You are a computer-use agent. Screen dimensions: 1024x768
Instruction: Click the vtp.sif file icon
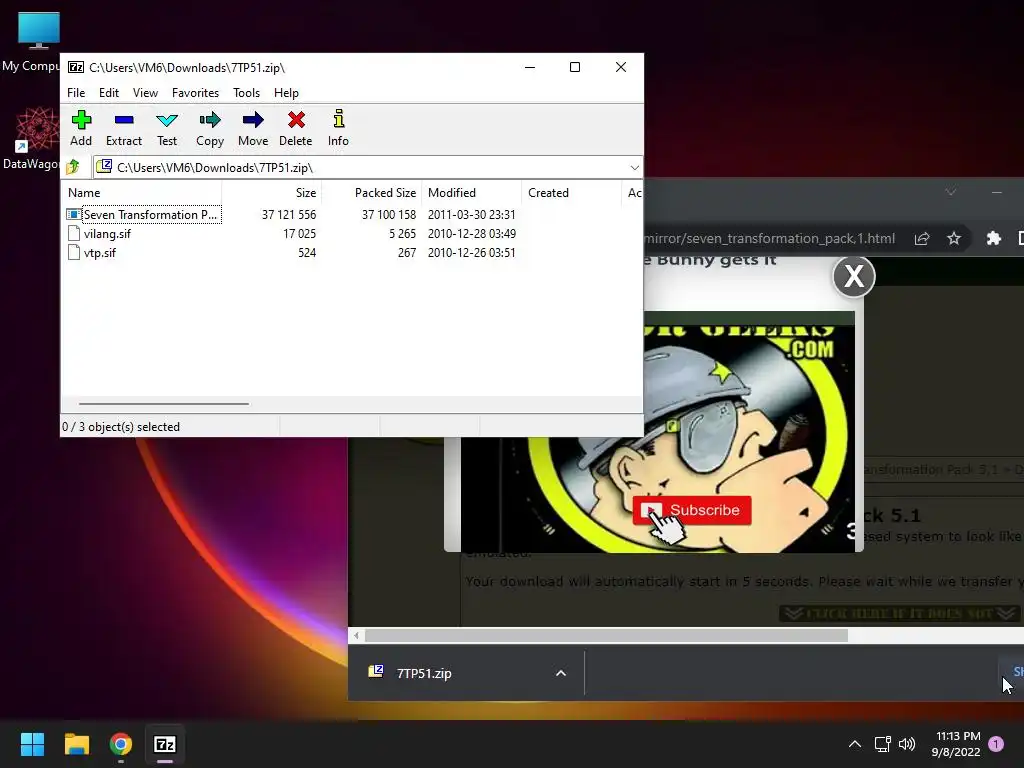point(74,252)
